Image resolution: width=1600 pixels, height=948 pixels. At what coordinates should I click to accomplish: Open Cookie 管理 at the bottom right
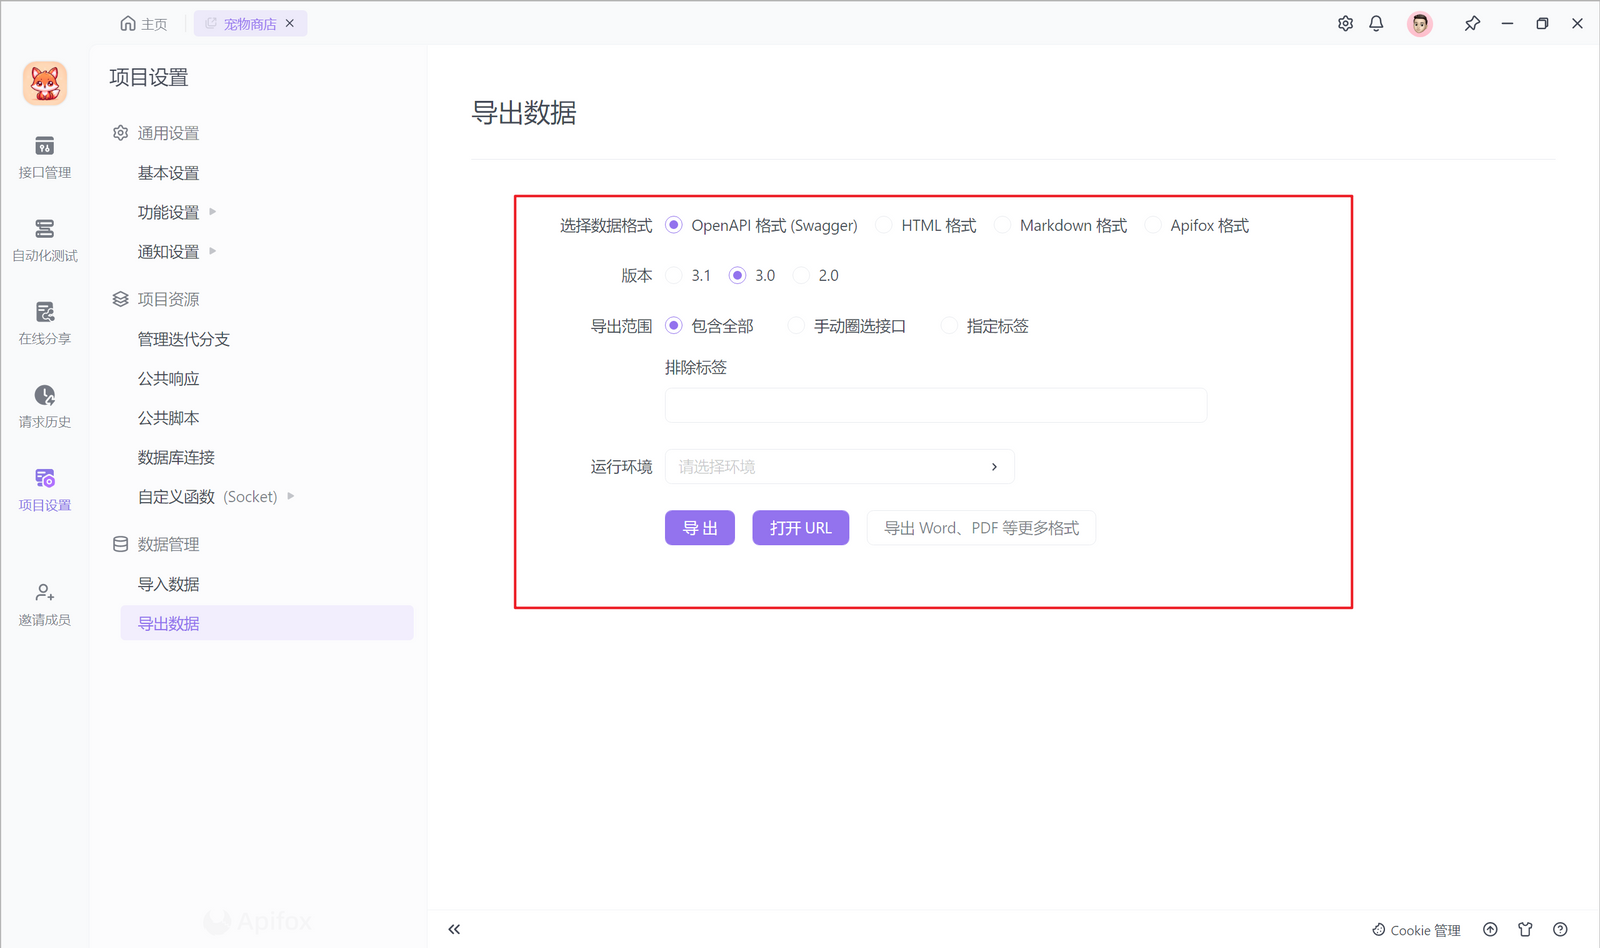[1416, 929]
